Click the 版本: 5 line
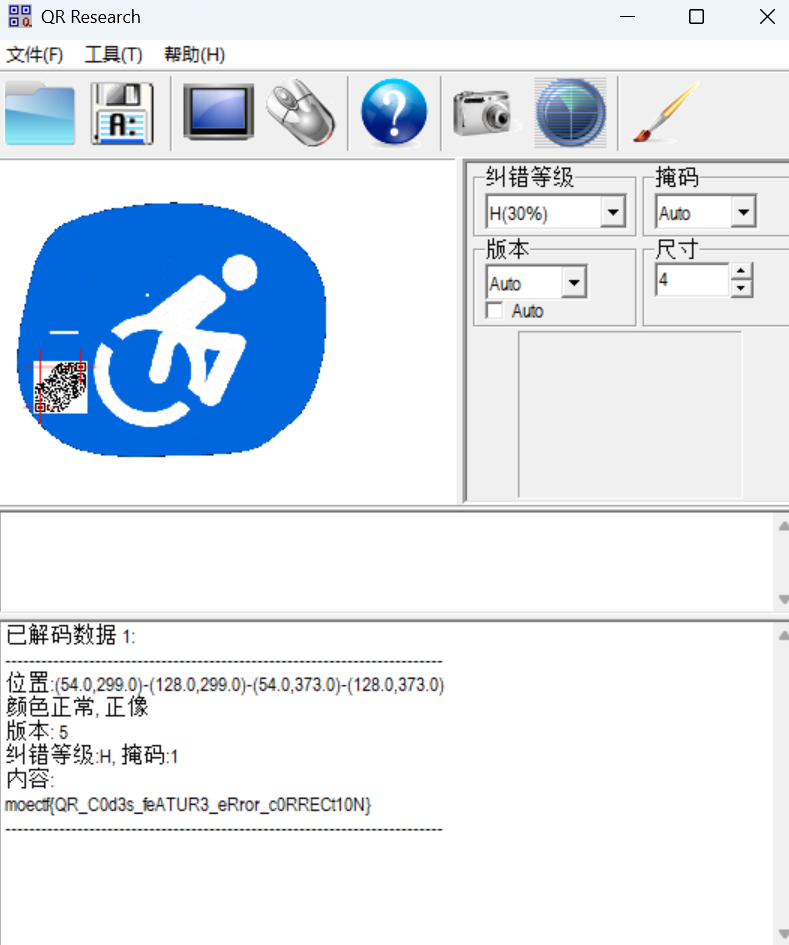This screenshot has height=945, width=789. 37,731
